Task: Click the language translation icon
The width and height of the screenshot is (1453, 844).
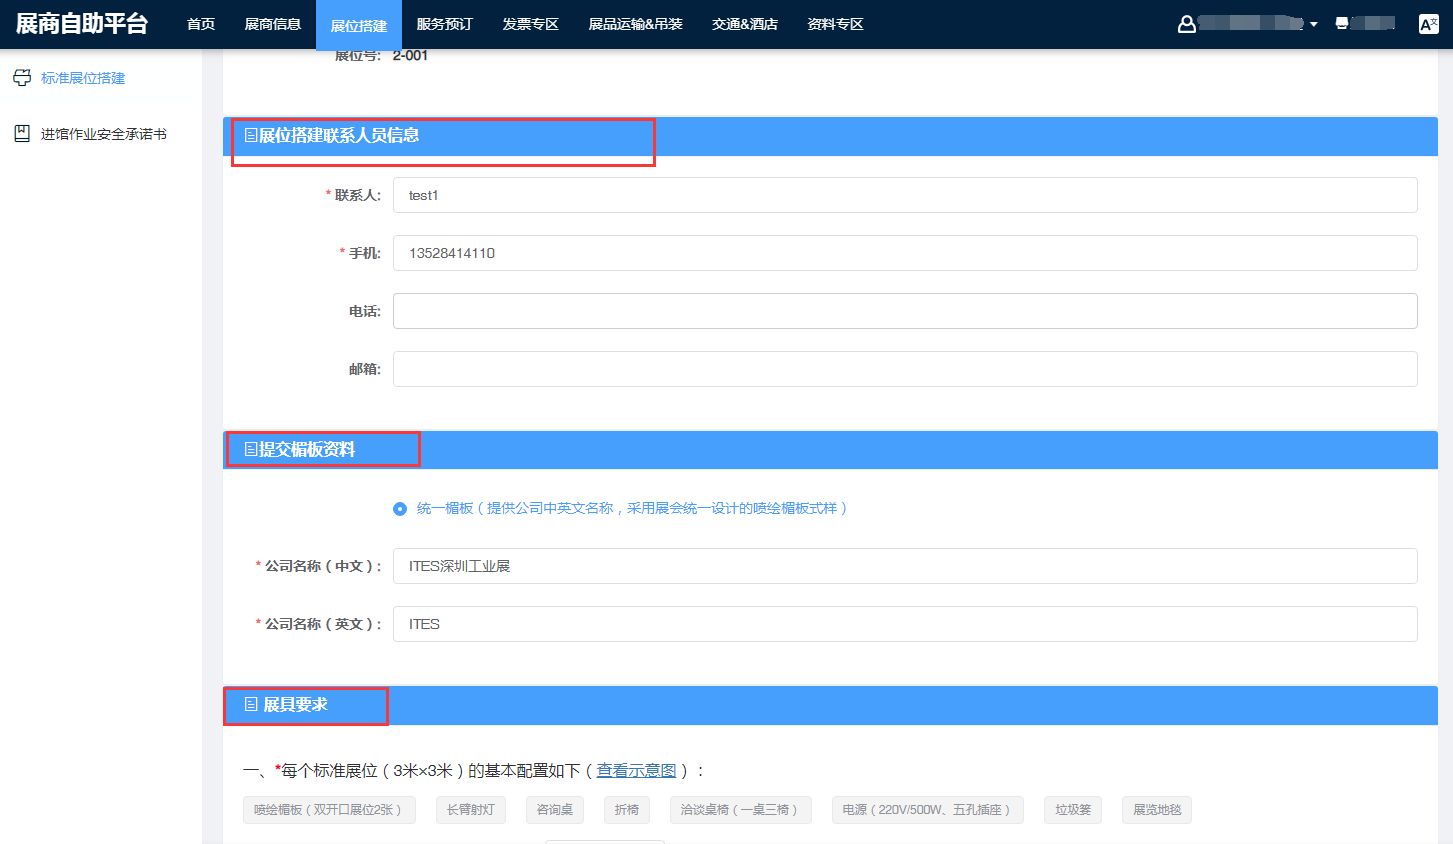Action: pos(1428,24)
